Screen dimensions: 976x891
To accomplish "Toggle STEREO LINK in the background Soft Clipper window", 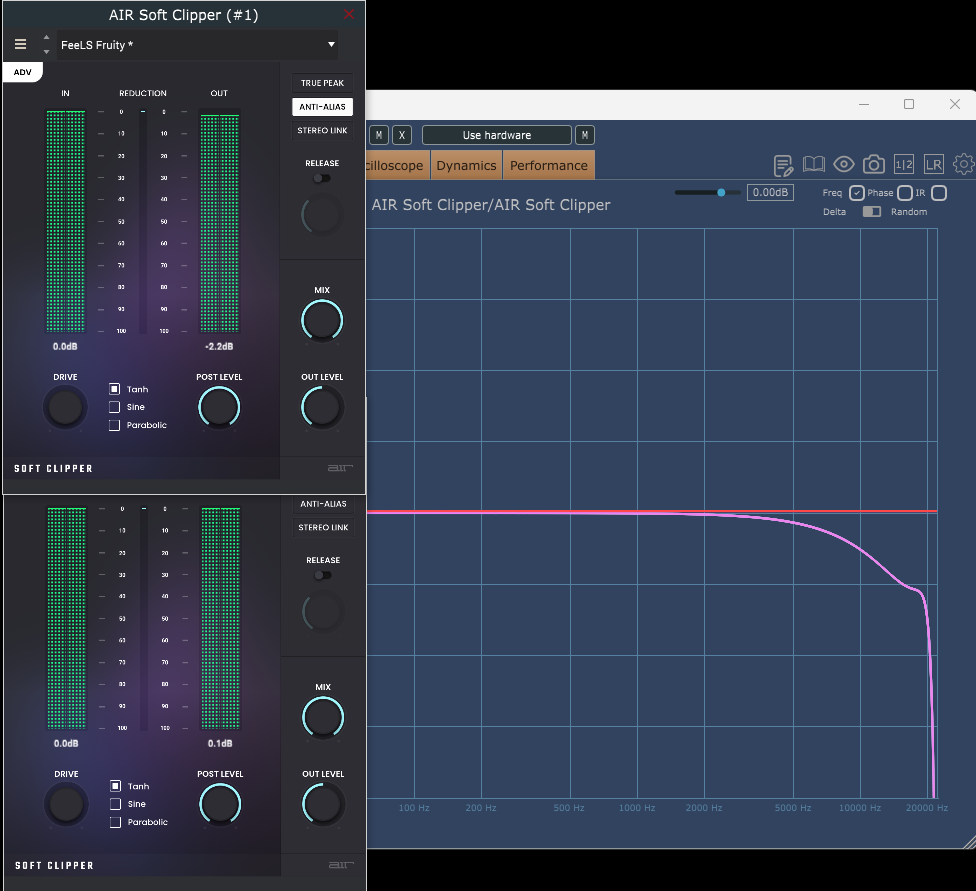I will [x=324, y=527].
